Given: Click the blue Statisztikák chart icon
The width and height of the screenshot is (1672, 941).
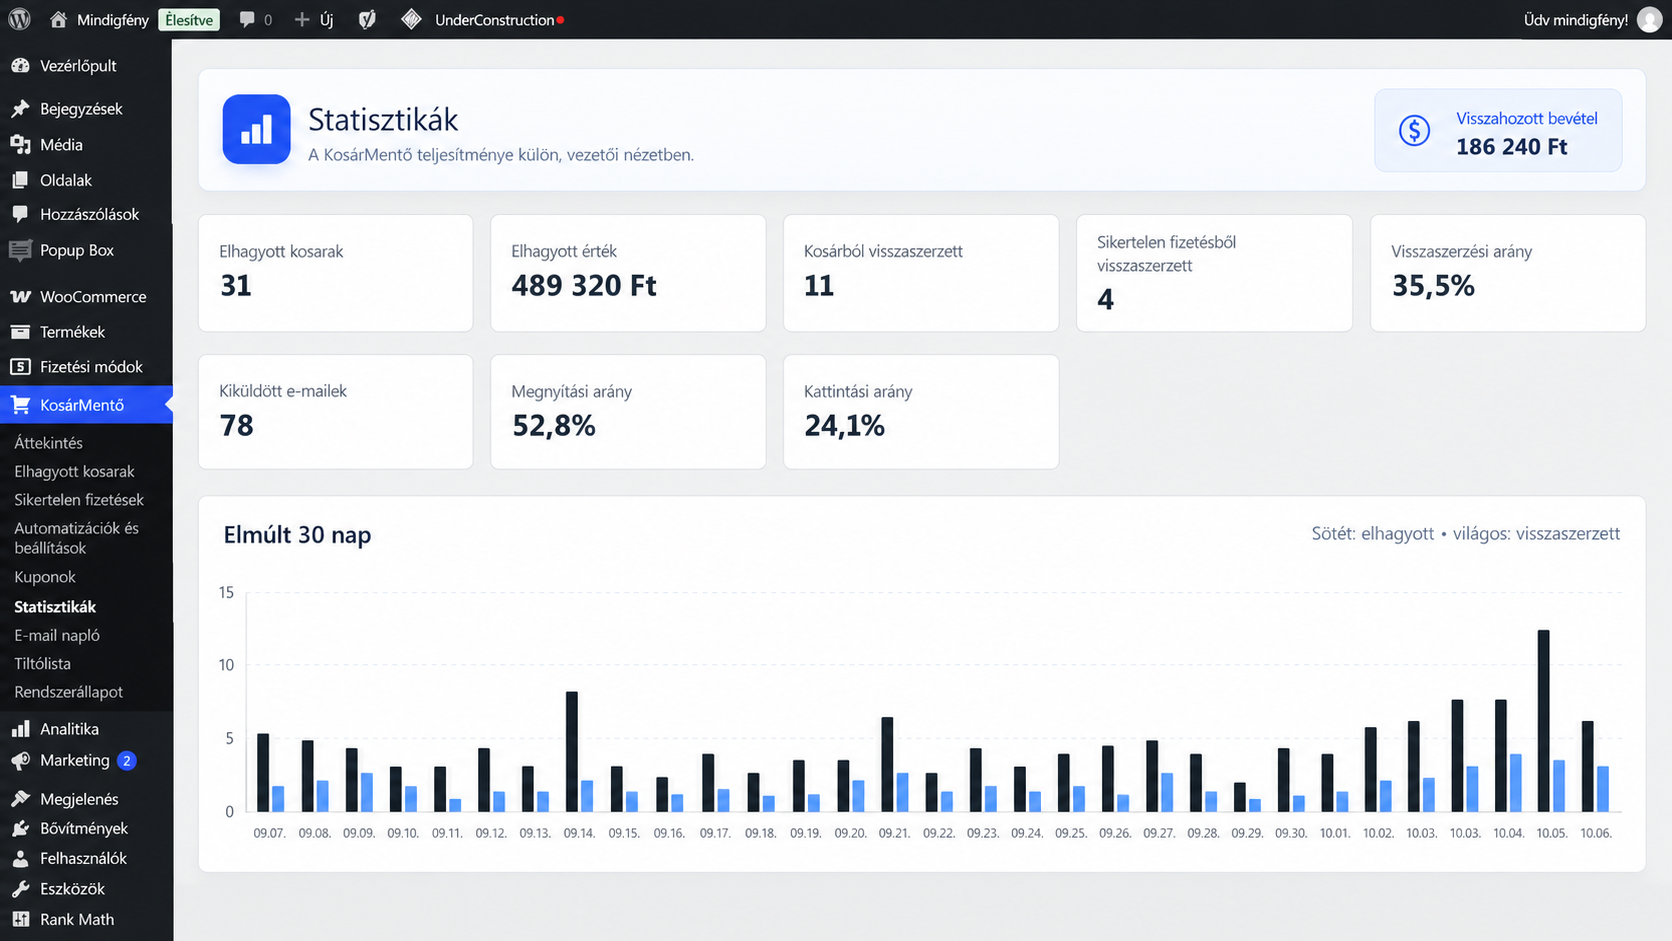Looking at the screenshot, I should [256, 129].
